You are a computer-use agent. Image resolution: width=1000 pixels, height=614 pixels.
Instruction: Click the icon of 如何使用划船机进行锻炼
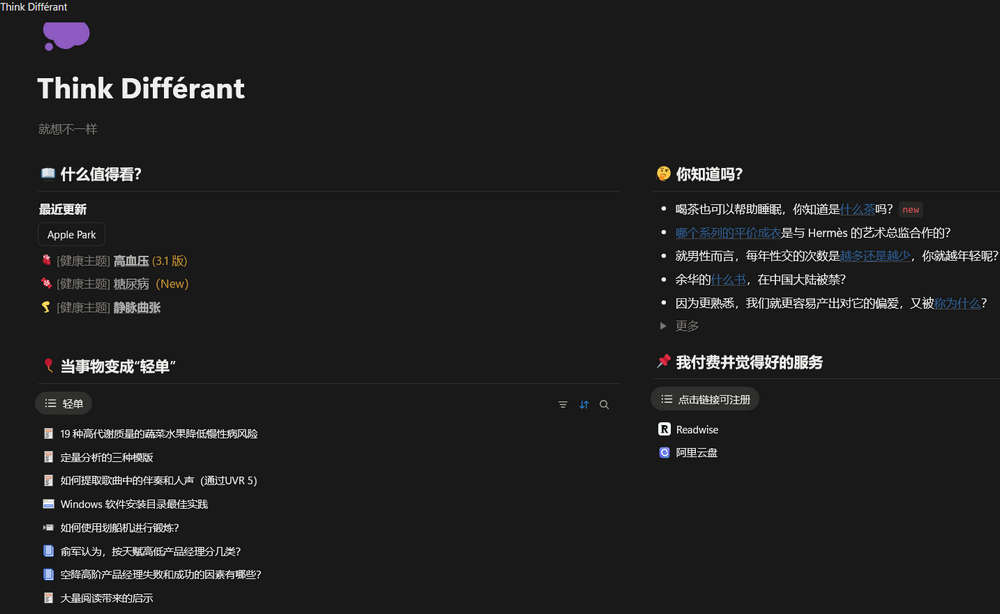48,527
